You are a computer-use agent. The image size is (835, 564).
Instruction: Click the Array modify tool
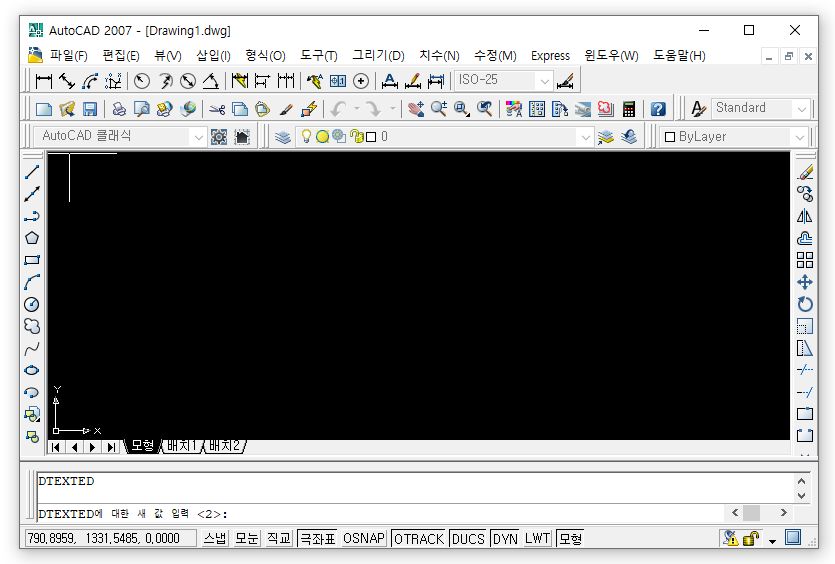[x=805, y=260]
